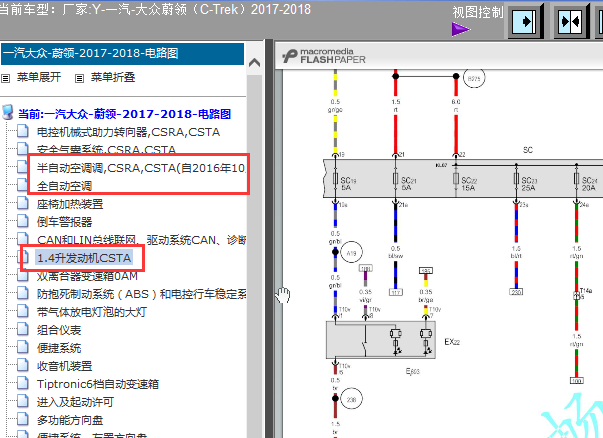Select 1.4升发动机CSTA entry
Image resolution: width=603 pixels, height=438 pixels.
click(x=84, y=258)
